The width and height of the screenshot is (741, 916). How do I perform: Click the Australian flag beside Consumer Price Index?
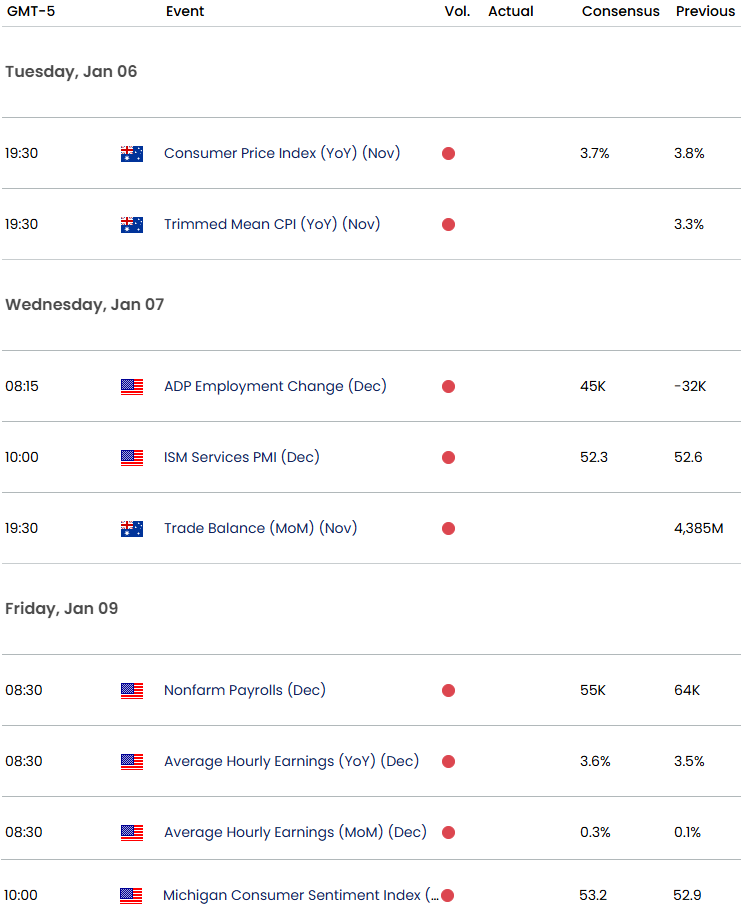(x=131, y=153)
